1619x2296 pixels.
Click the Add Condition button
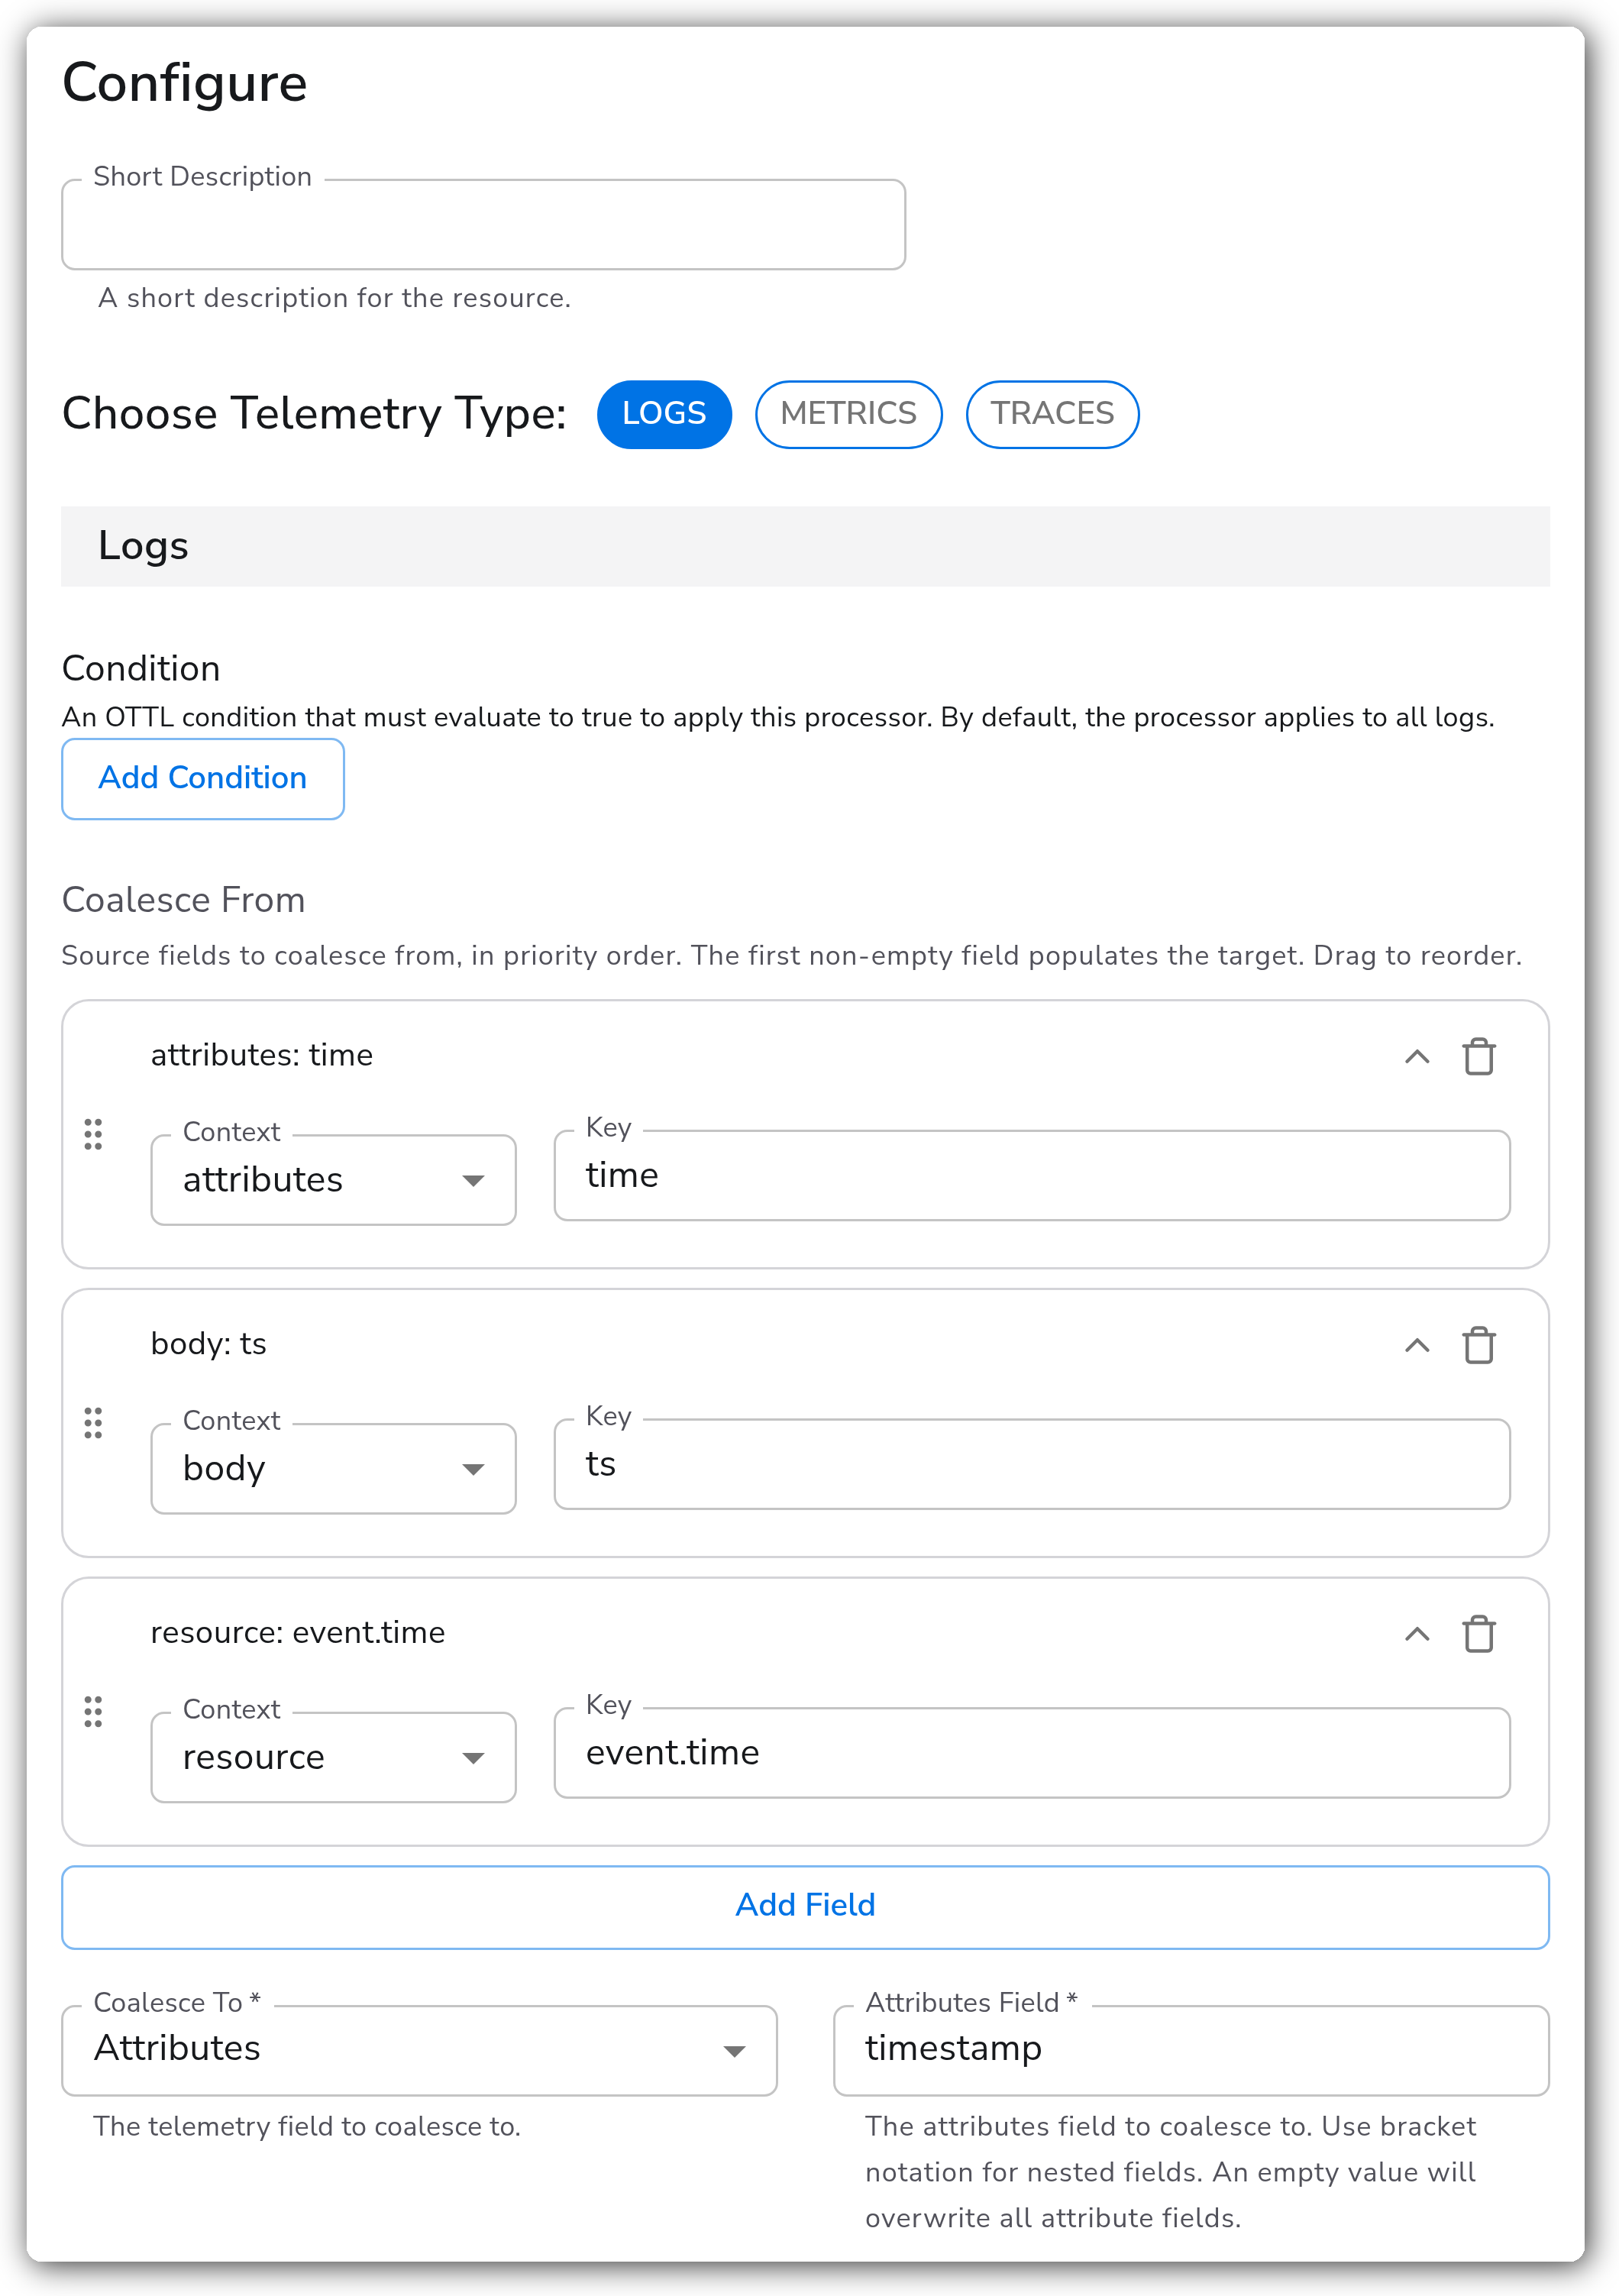coord(203,778)
